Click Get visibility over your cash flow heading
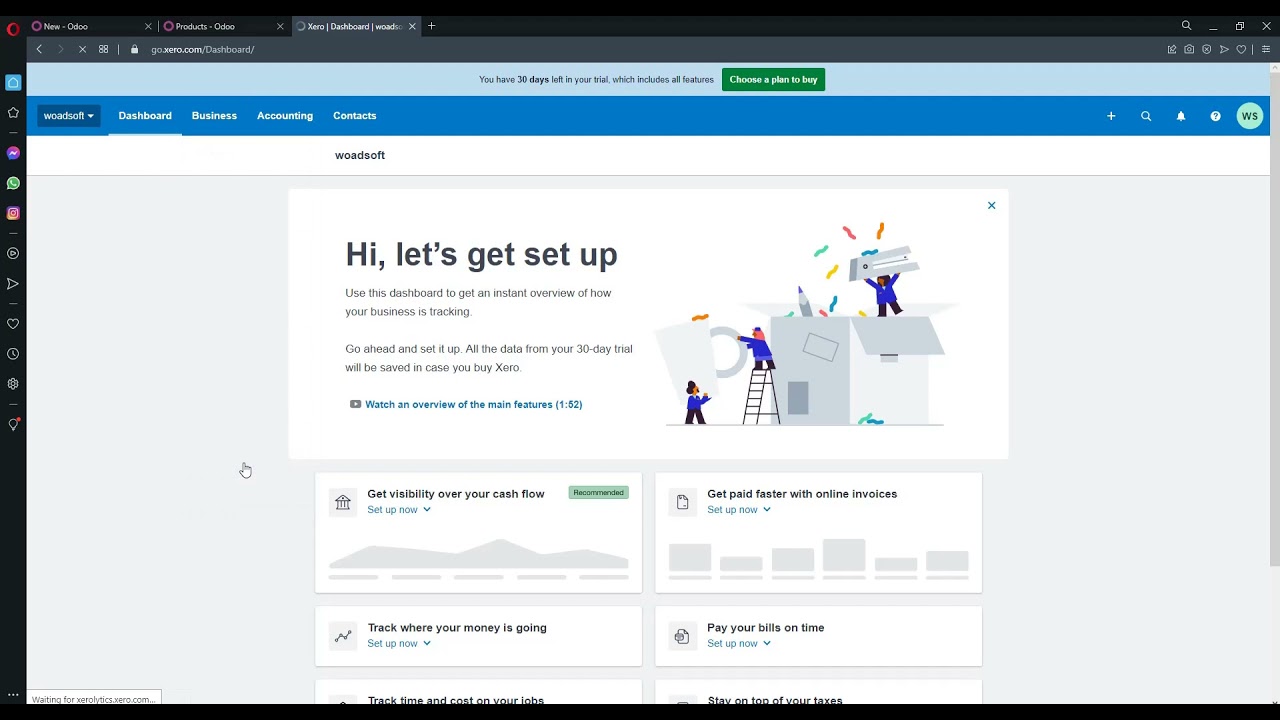Image resolution: width=1280 pixels, height=720 pixels. 456,494
